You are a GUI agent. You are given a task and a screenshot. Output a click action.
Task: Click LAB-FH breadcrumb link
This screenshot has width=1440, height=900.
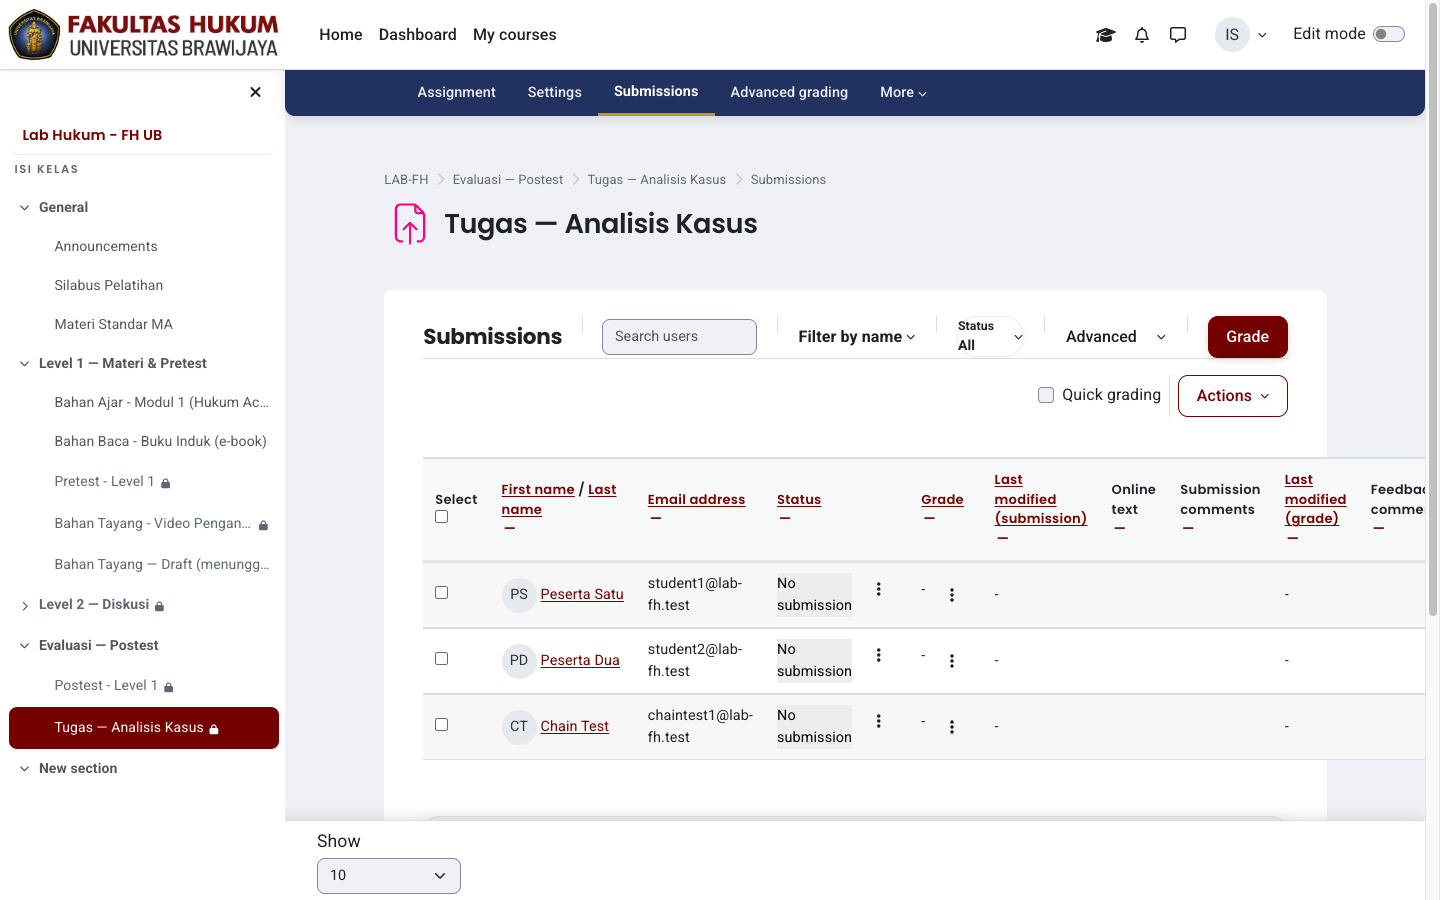[406, 180]
